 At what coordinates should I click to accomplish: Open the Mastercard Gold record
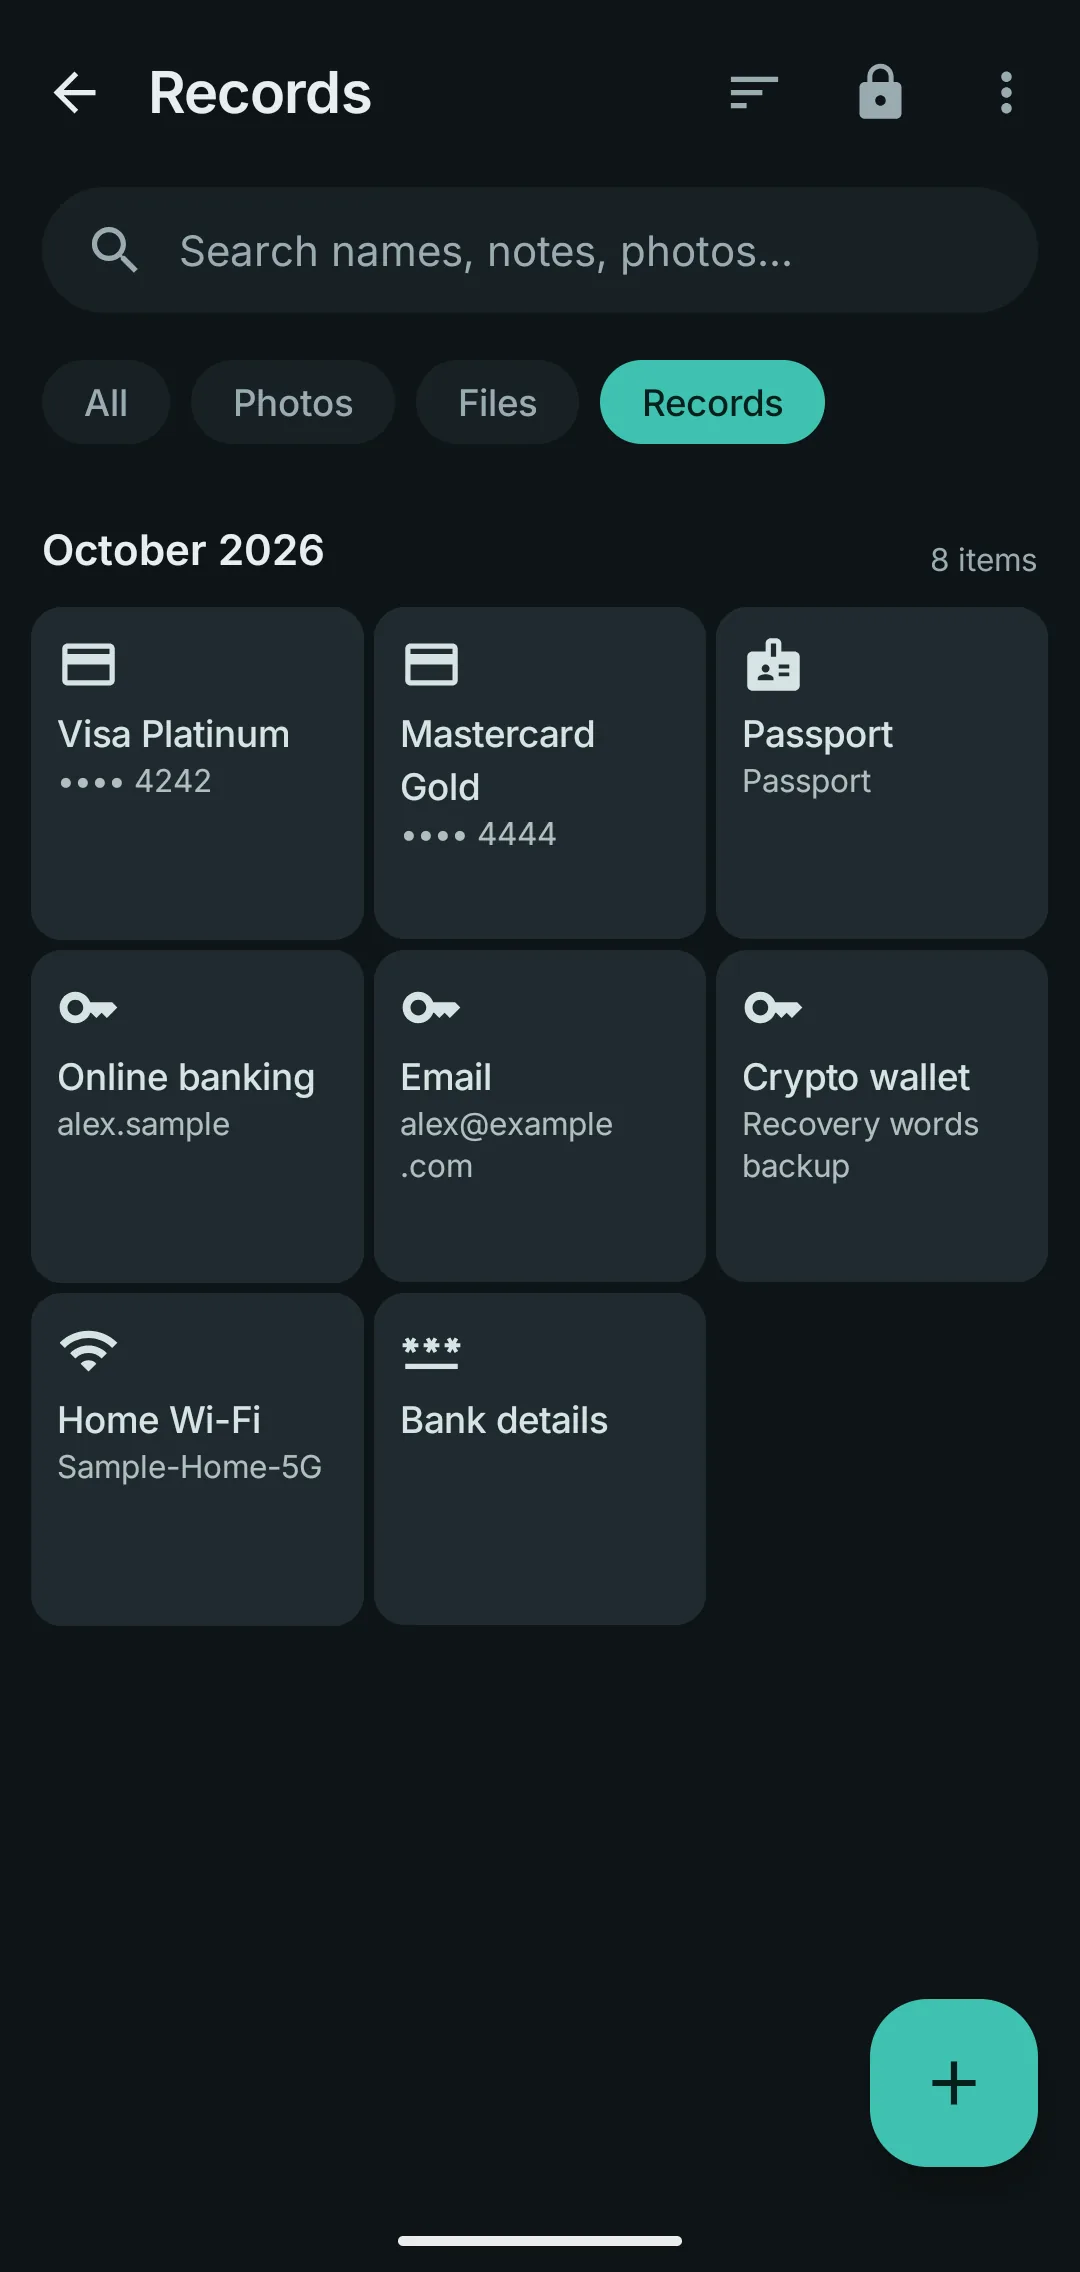click(540, 773)
